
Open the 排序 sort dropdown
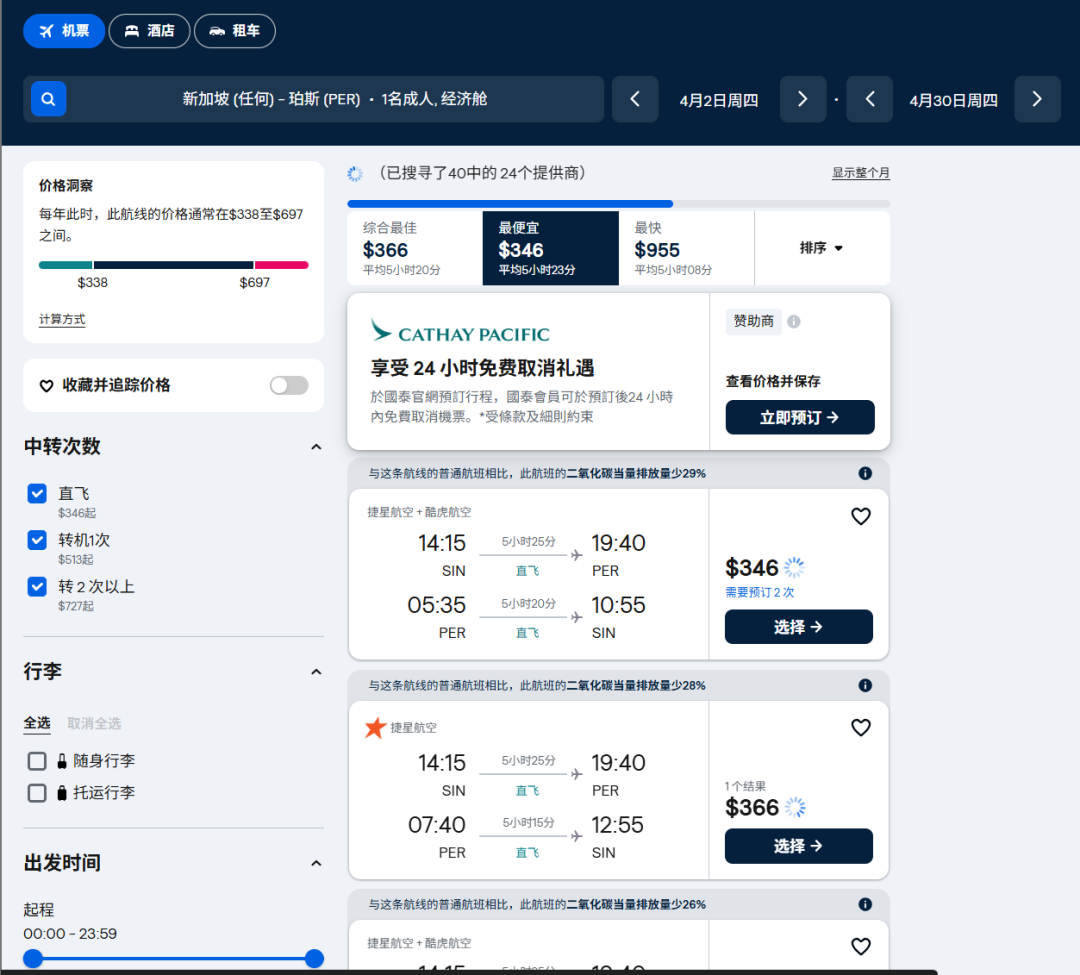point(821,248)
